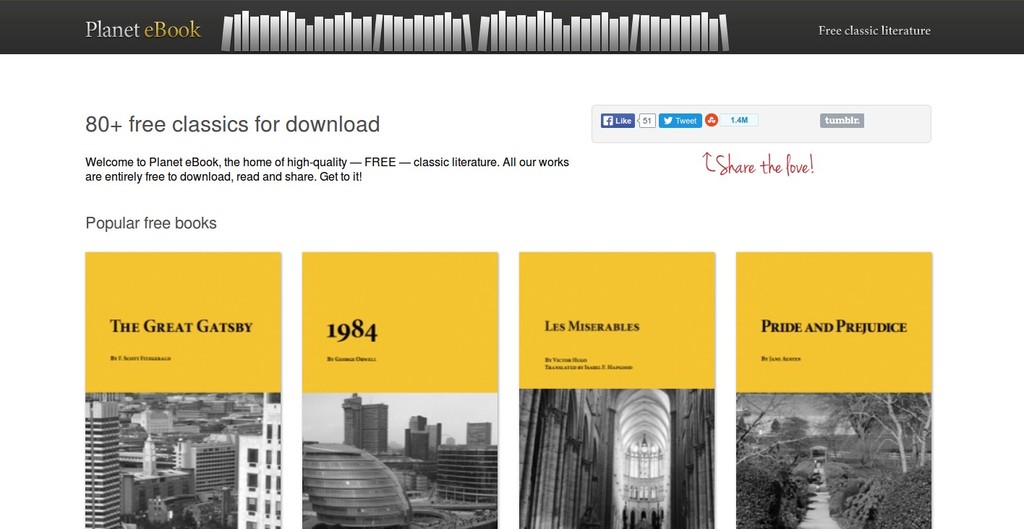Click the cathedral interior photo on Les Miserables
Image resolution: width=1024 pixels, height=529 pixels.
[x=617, y=460]
